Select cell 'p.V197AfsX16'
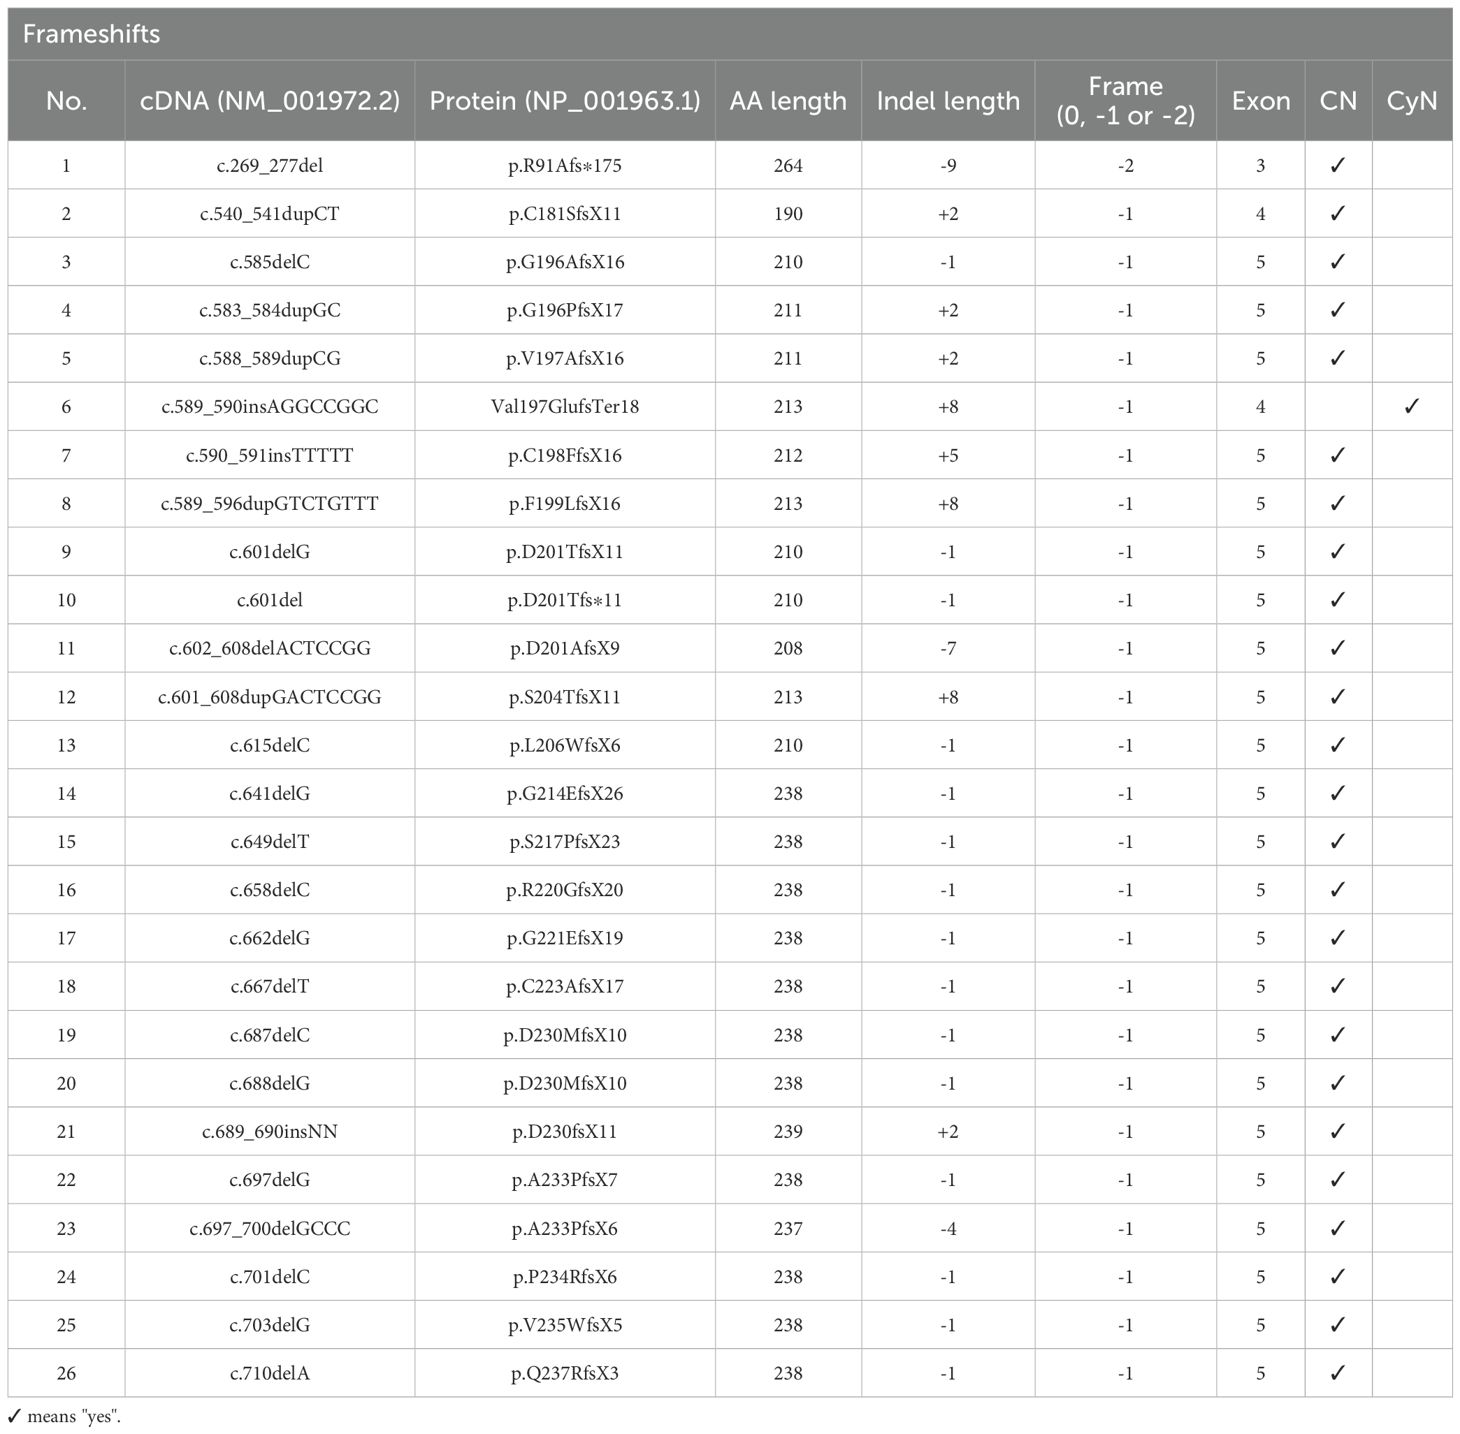 565,359
